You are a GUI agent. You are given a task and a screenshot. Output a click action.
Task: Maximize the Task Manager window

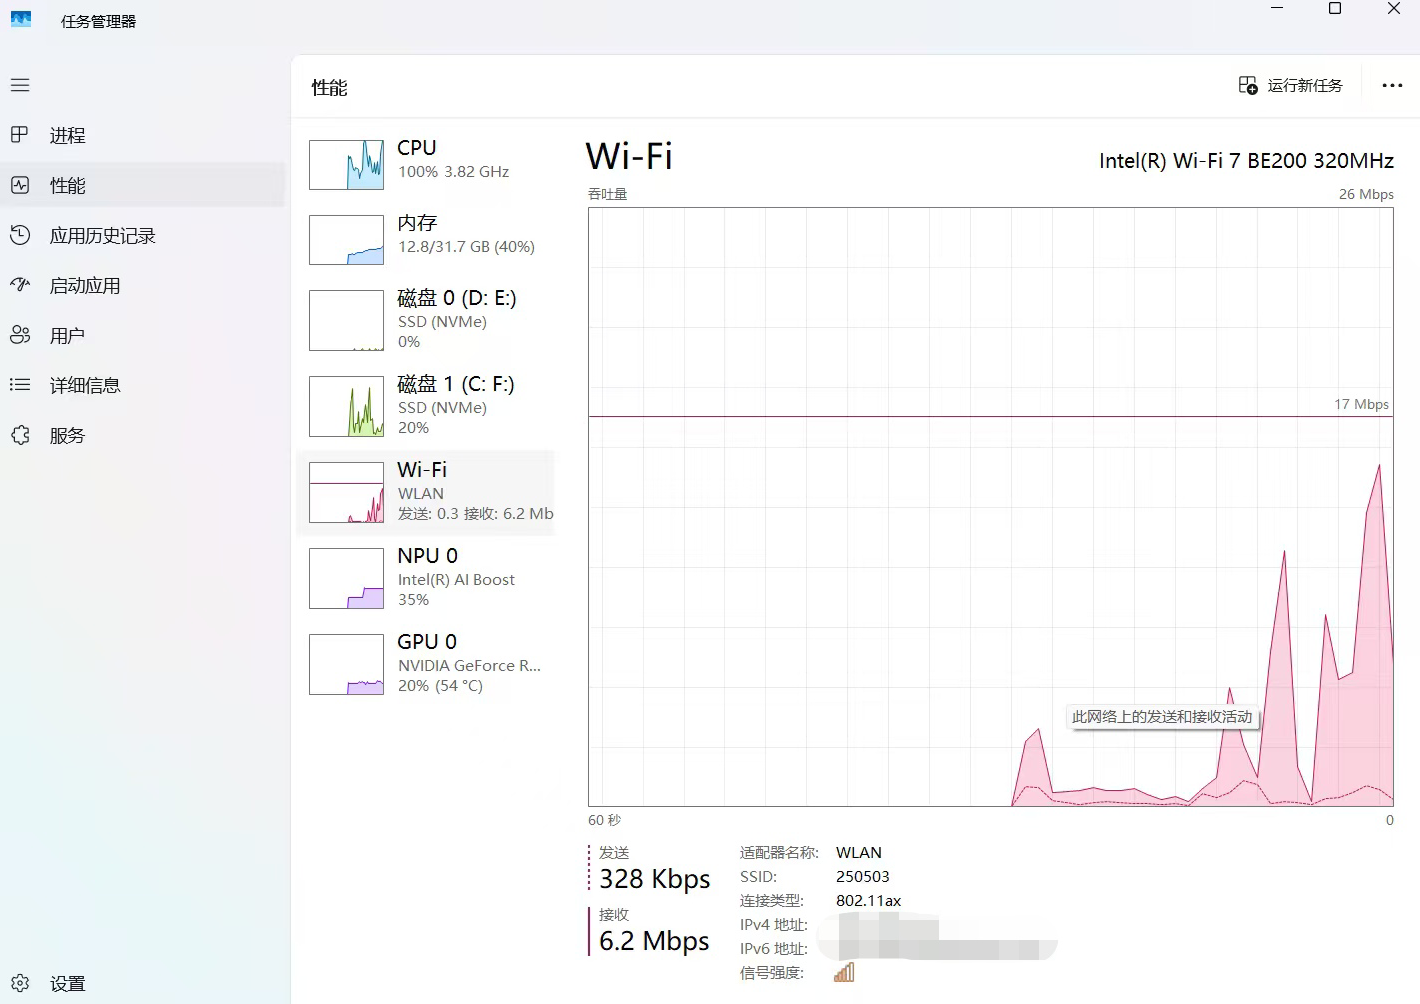coord(1334,9)
